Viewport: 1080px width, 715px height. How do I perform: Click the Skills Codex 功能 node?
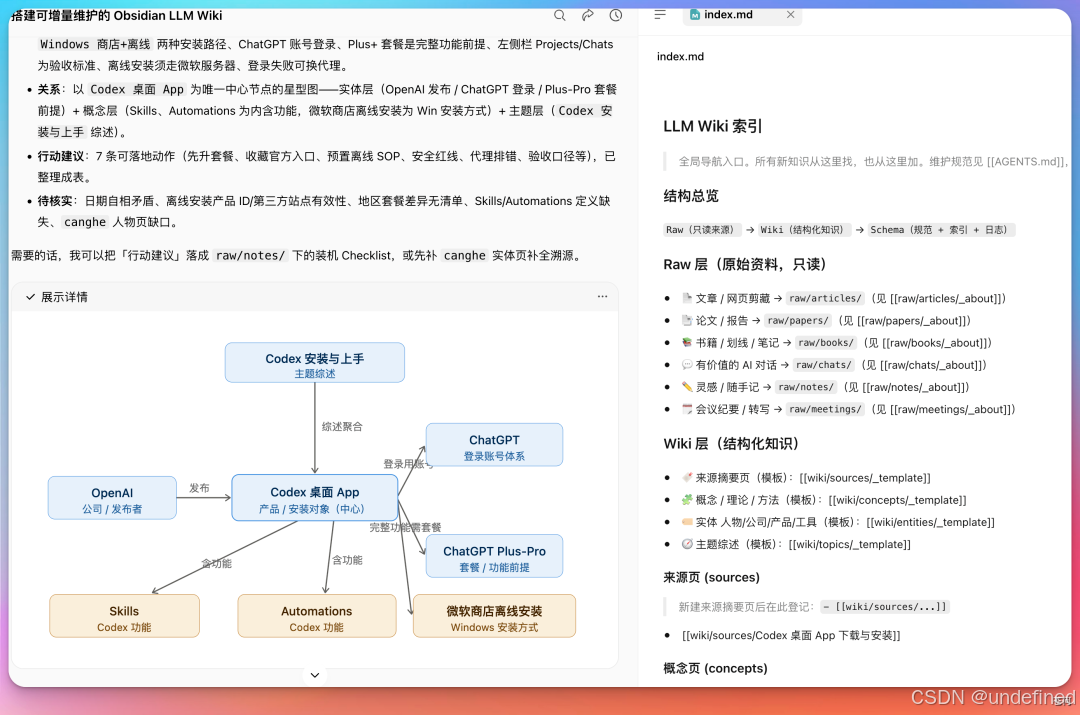pos(124,616)
